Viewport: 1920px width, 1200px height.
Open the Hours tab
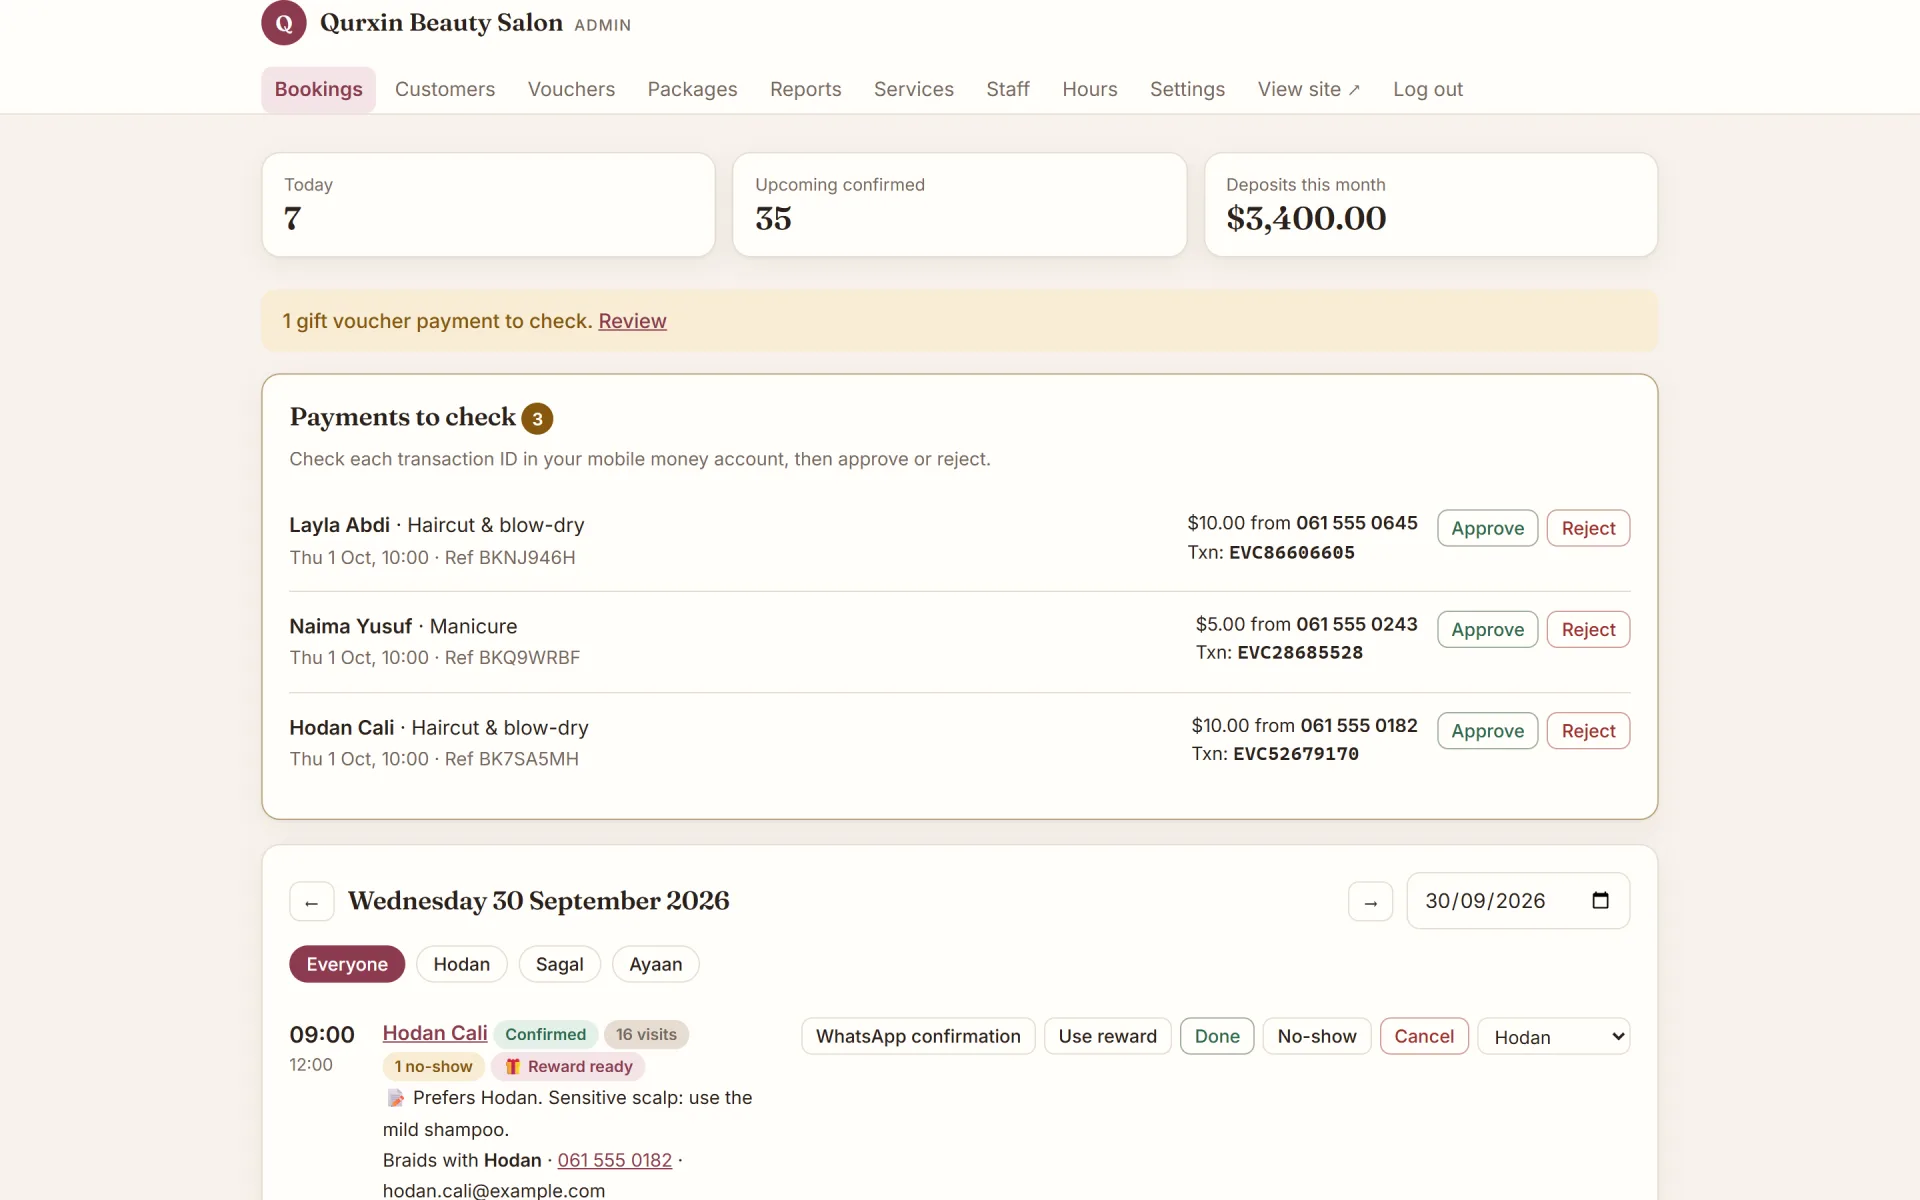coord(1089,89)
